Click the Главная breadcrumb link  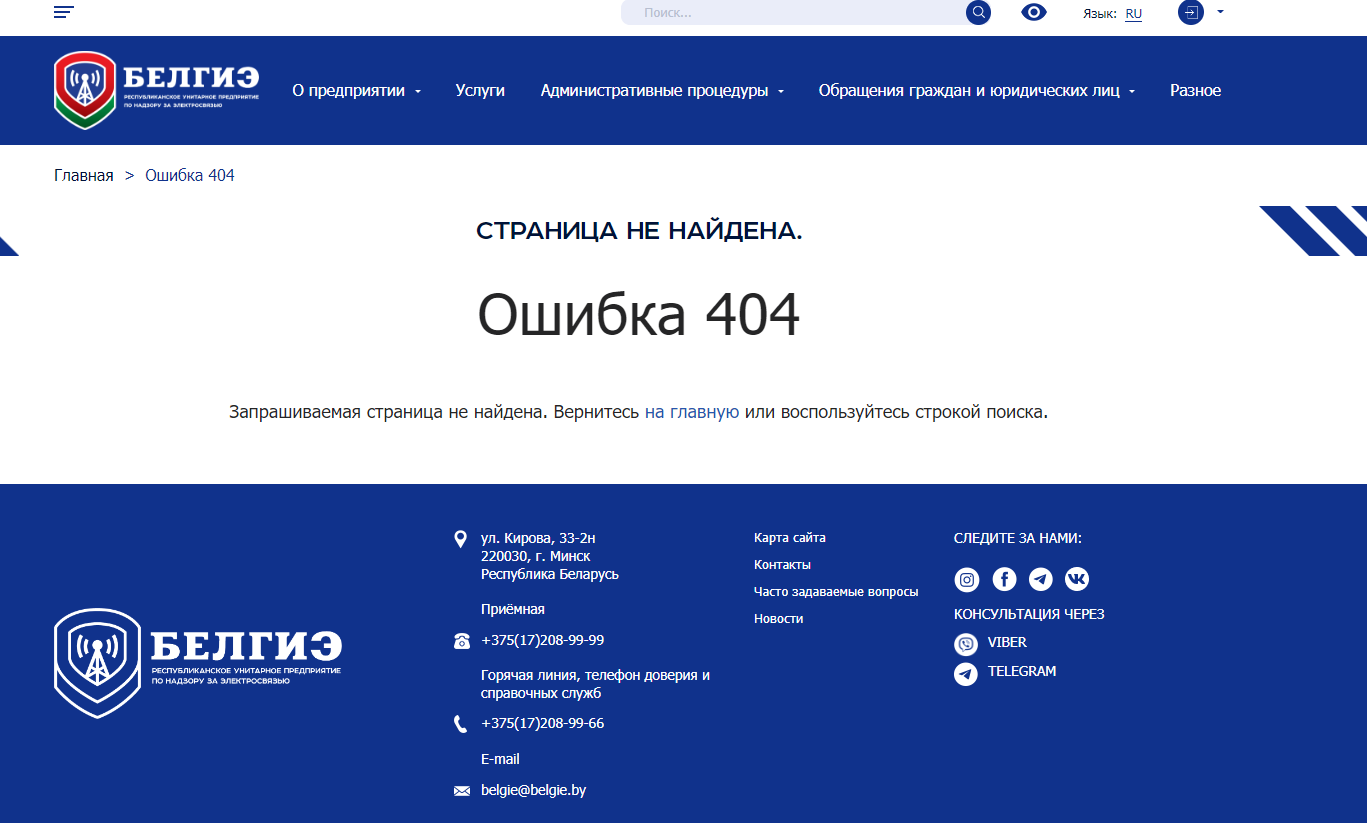tap(84, 176)
